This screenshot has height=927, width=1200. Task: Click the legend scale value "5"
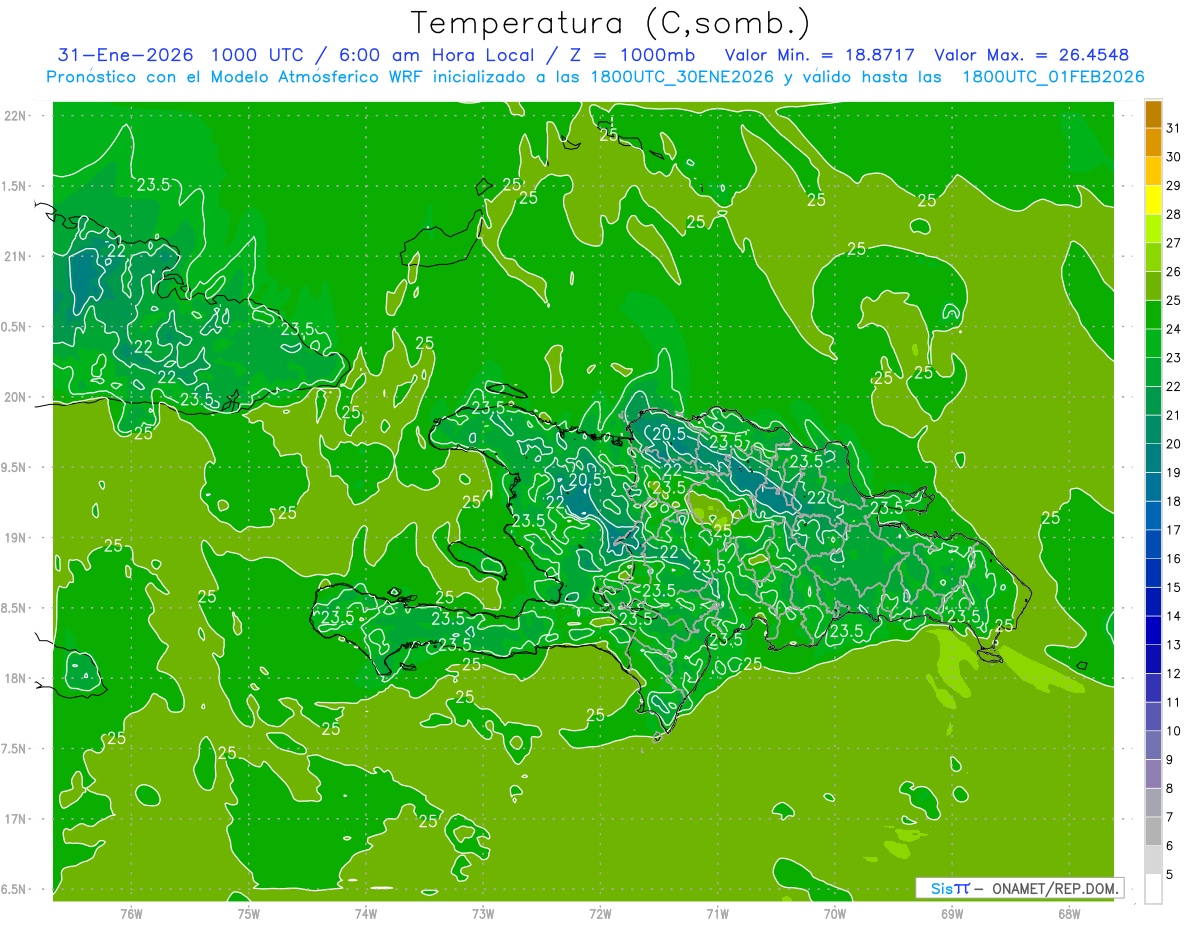coord(1170,875)
